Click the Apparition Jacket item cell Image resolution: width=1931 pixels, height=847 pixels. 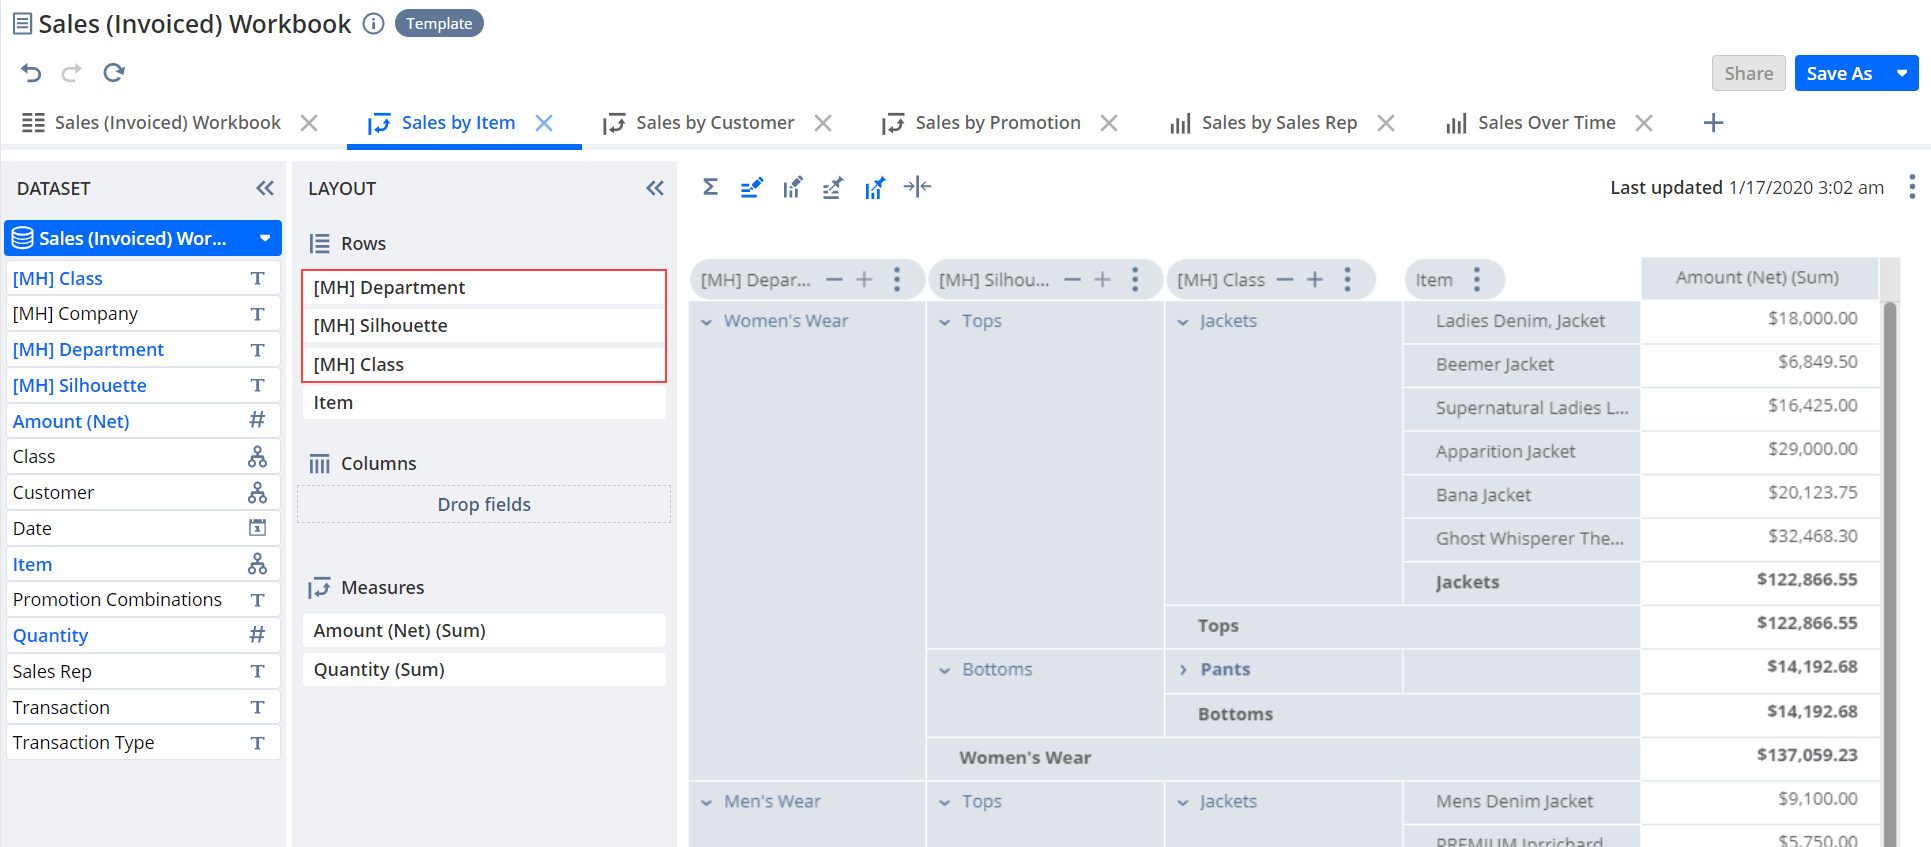(x=1521, y=452)
